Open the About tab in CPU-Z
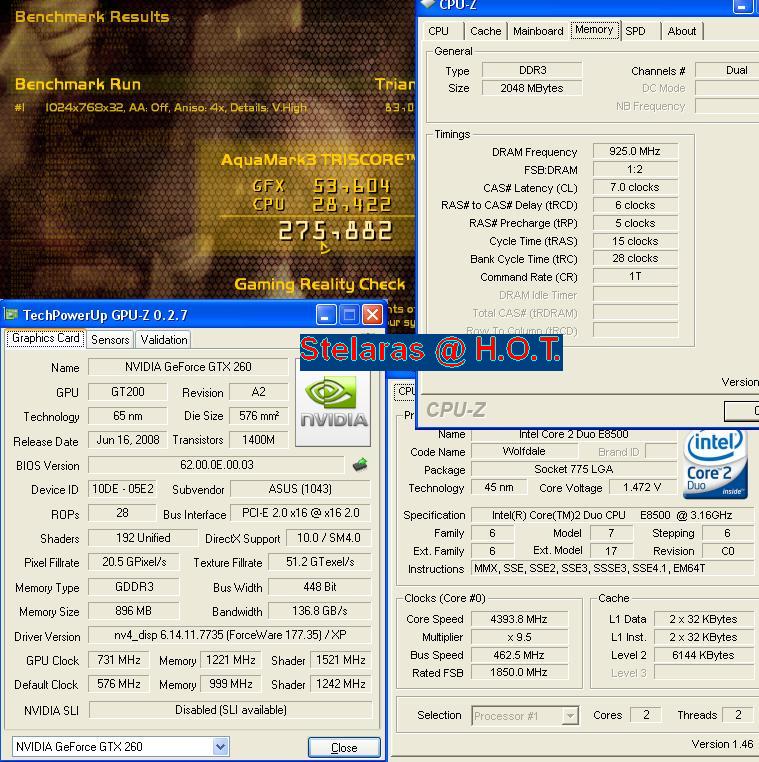This screenshot has height=762, width=759. coord(682,31)
